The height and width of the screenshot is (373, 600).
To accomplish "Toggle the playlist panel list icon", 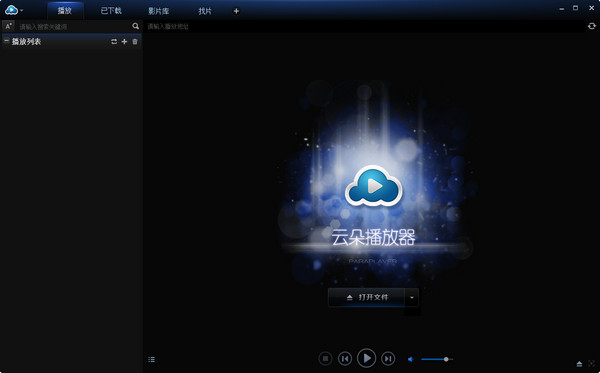I will [152, 359].
